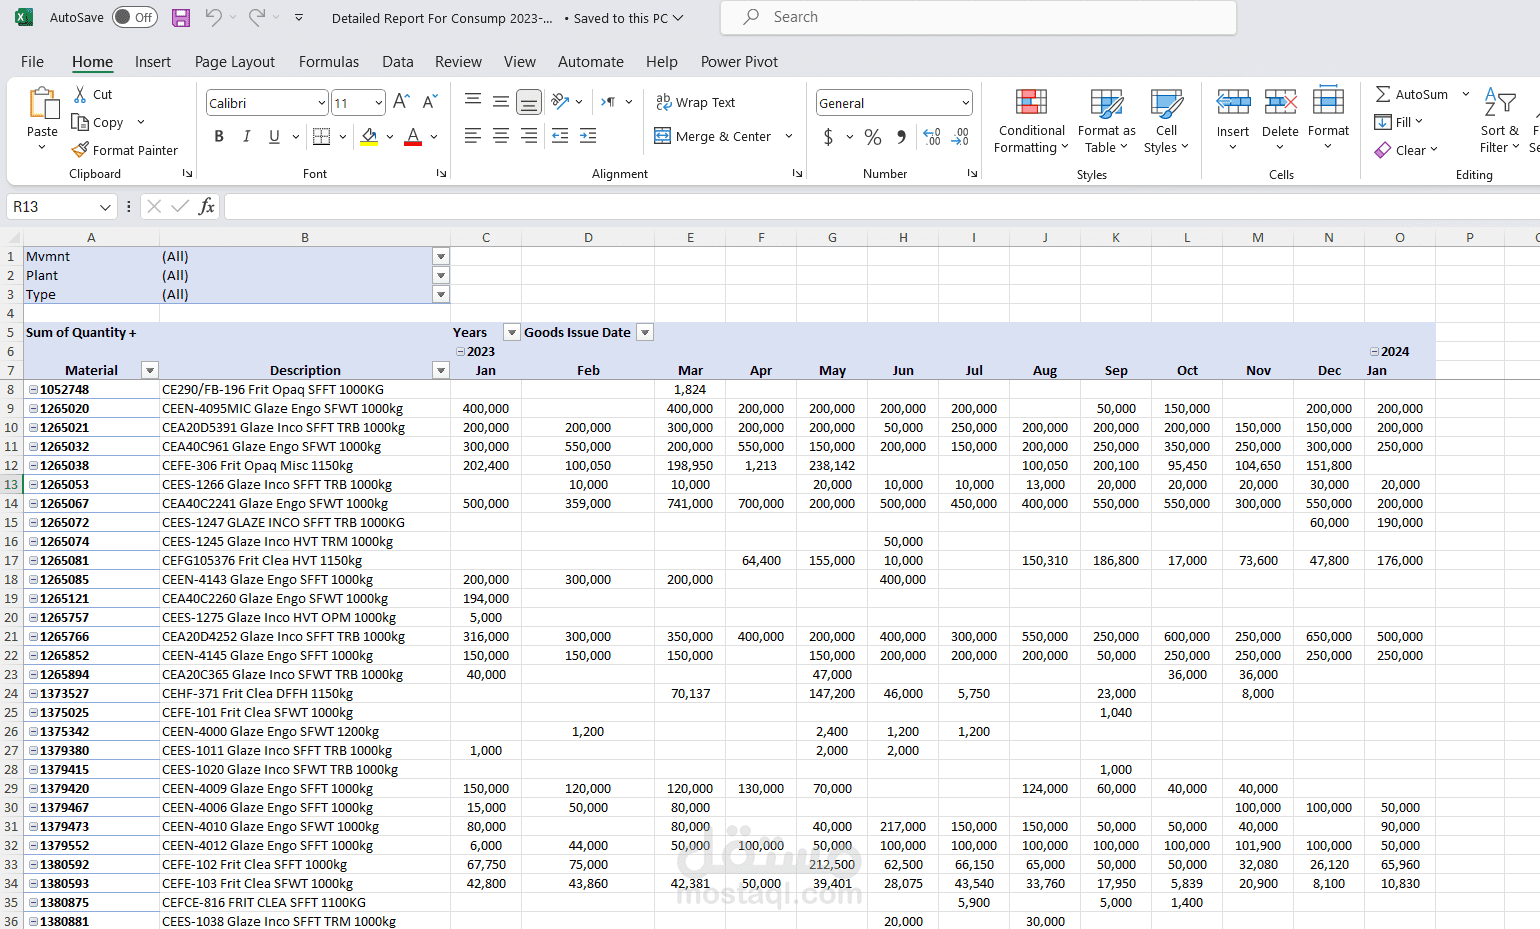Toggle Middle Align vertical alignment
This screenshot has height=929, width=1540.
(501, 101)
